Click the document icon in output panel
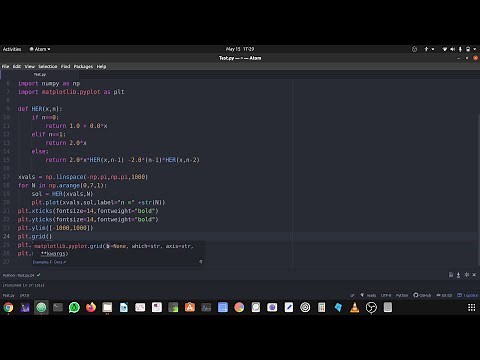 451,275
